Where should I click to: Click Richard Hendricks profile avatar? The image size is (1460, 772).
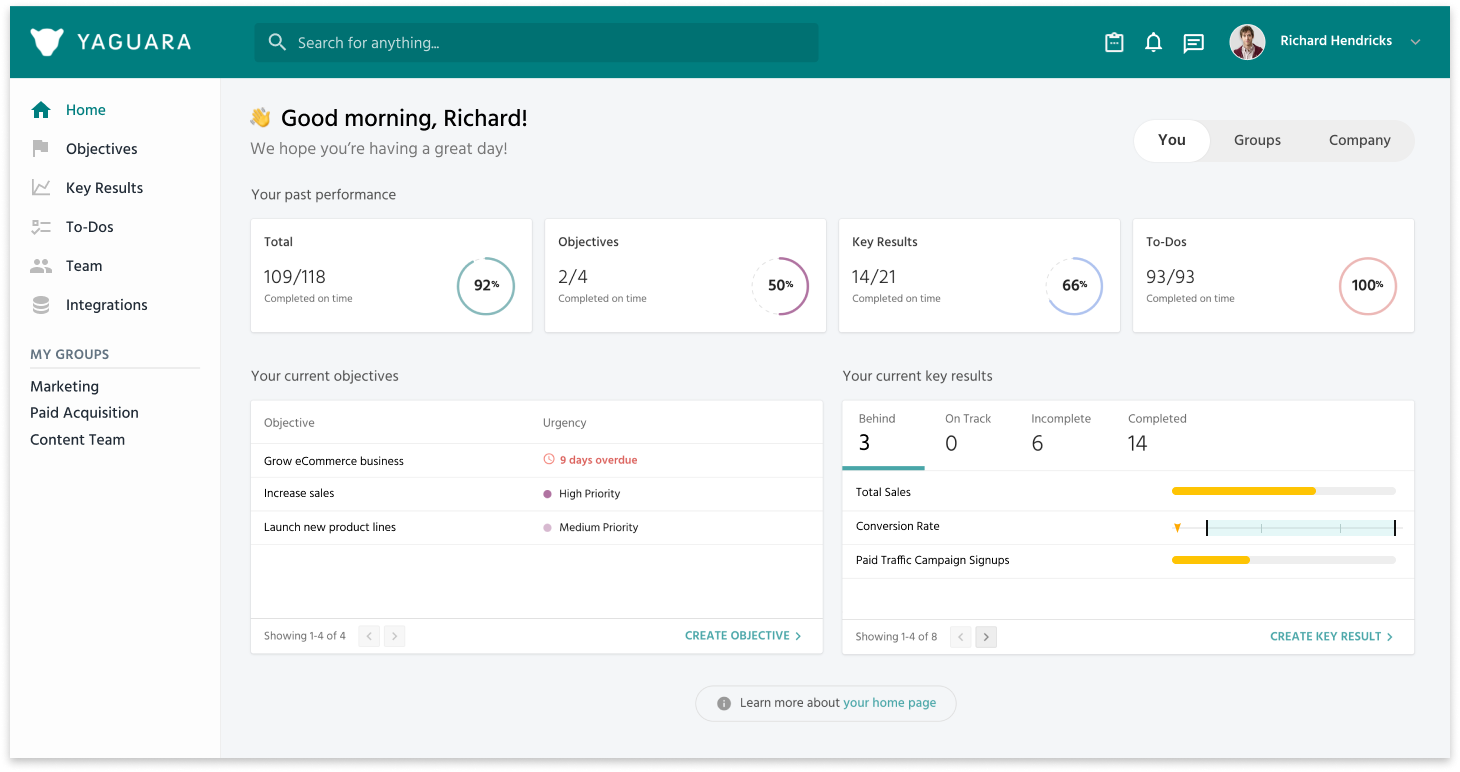[x=1247, y=42]
